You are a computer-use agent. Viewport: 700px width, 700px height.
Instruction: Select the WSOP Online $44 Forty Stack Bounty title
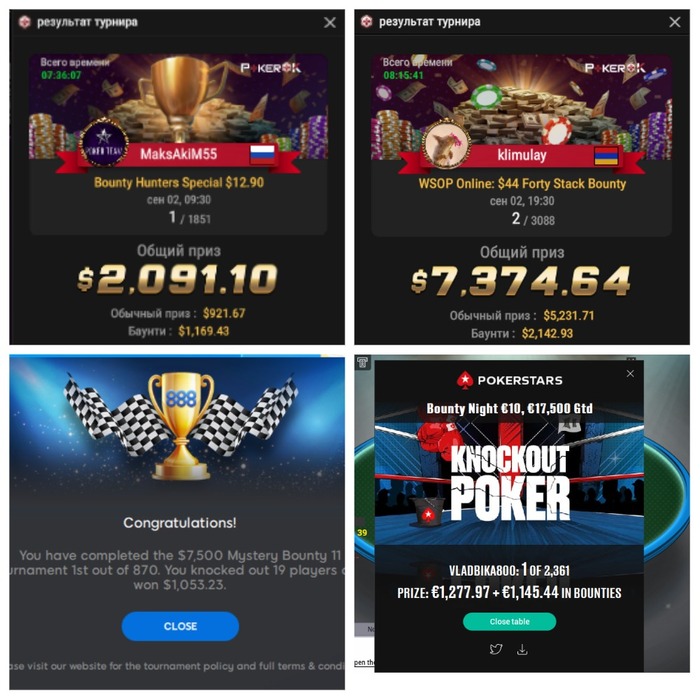click(522, 183)
